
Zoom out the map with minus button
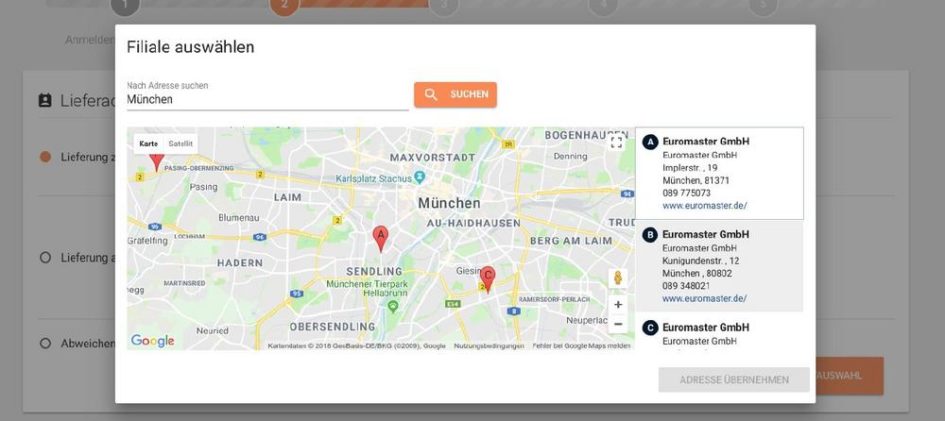tap(617, 324)
